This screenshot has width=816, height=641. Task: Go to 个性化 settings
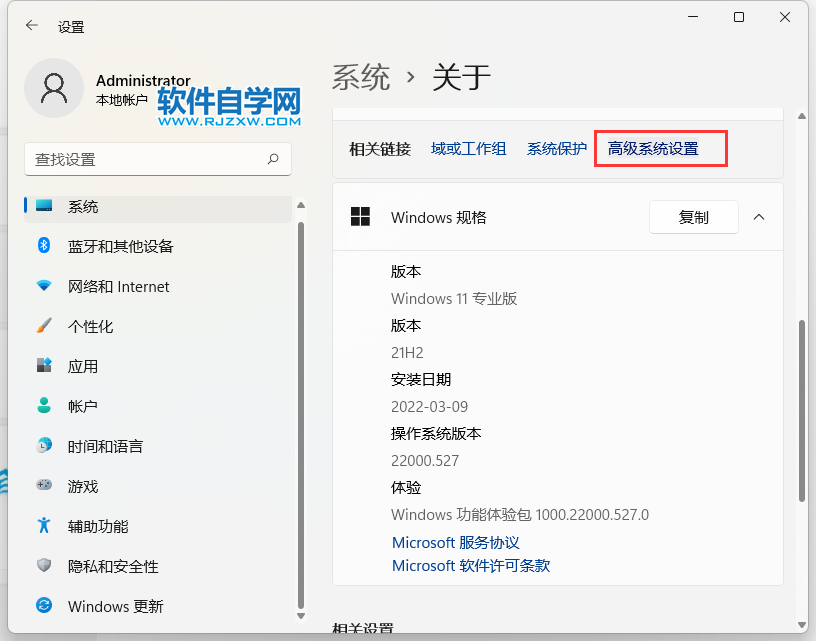click(158, 327)
